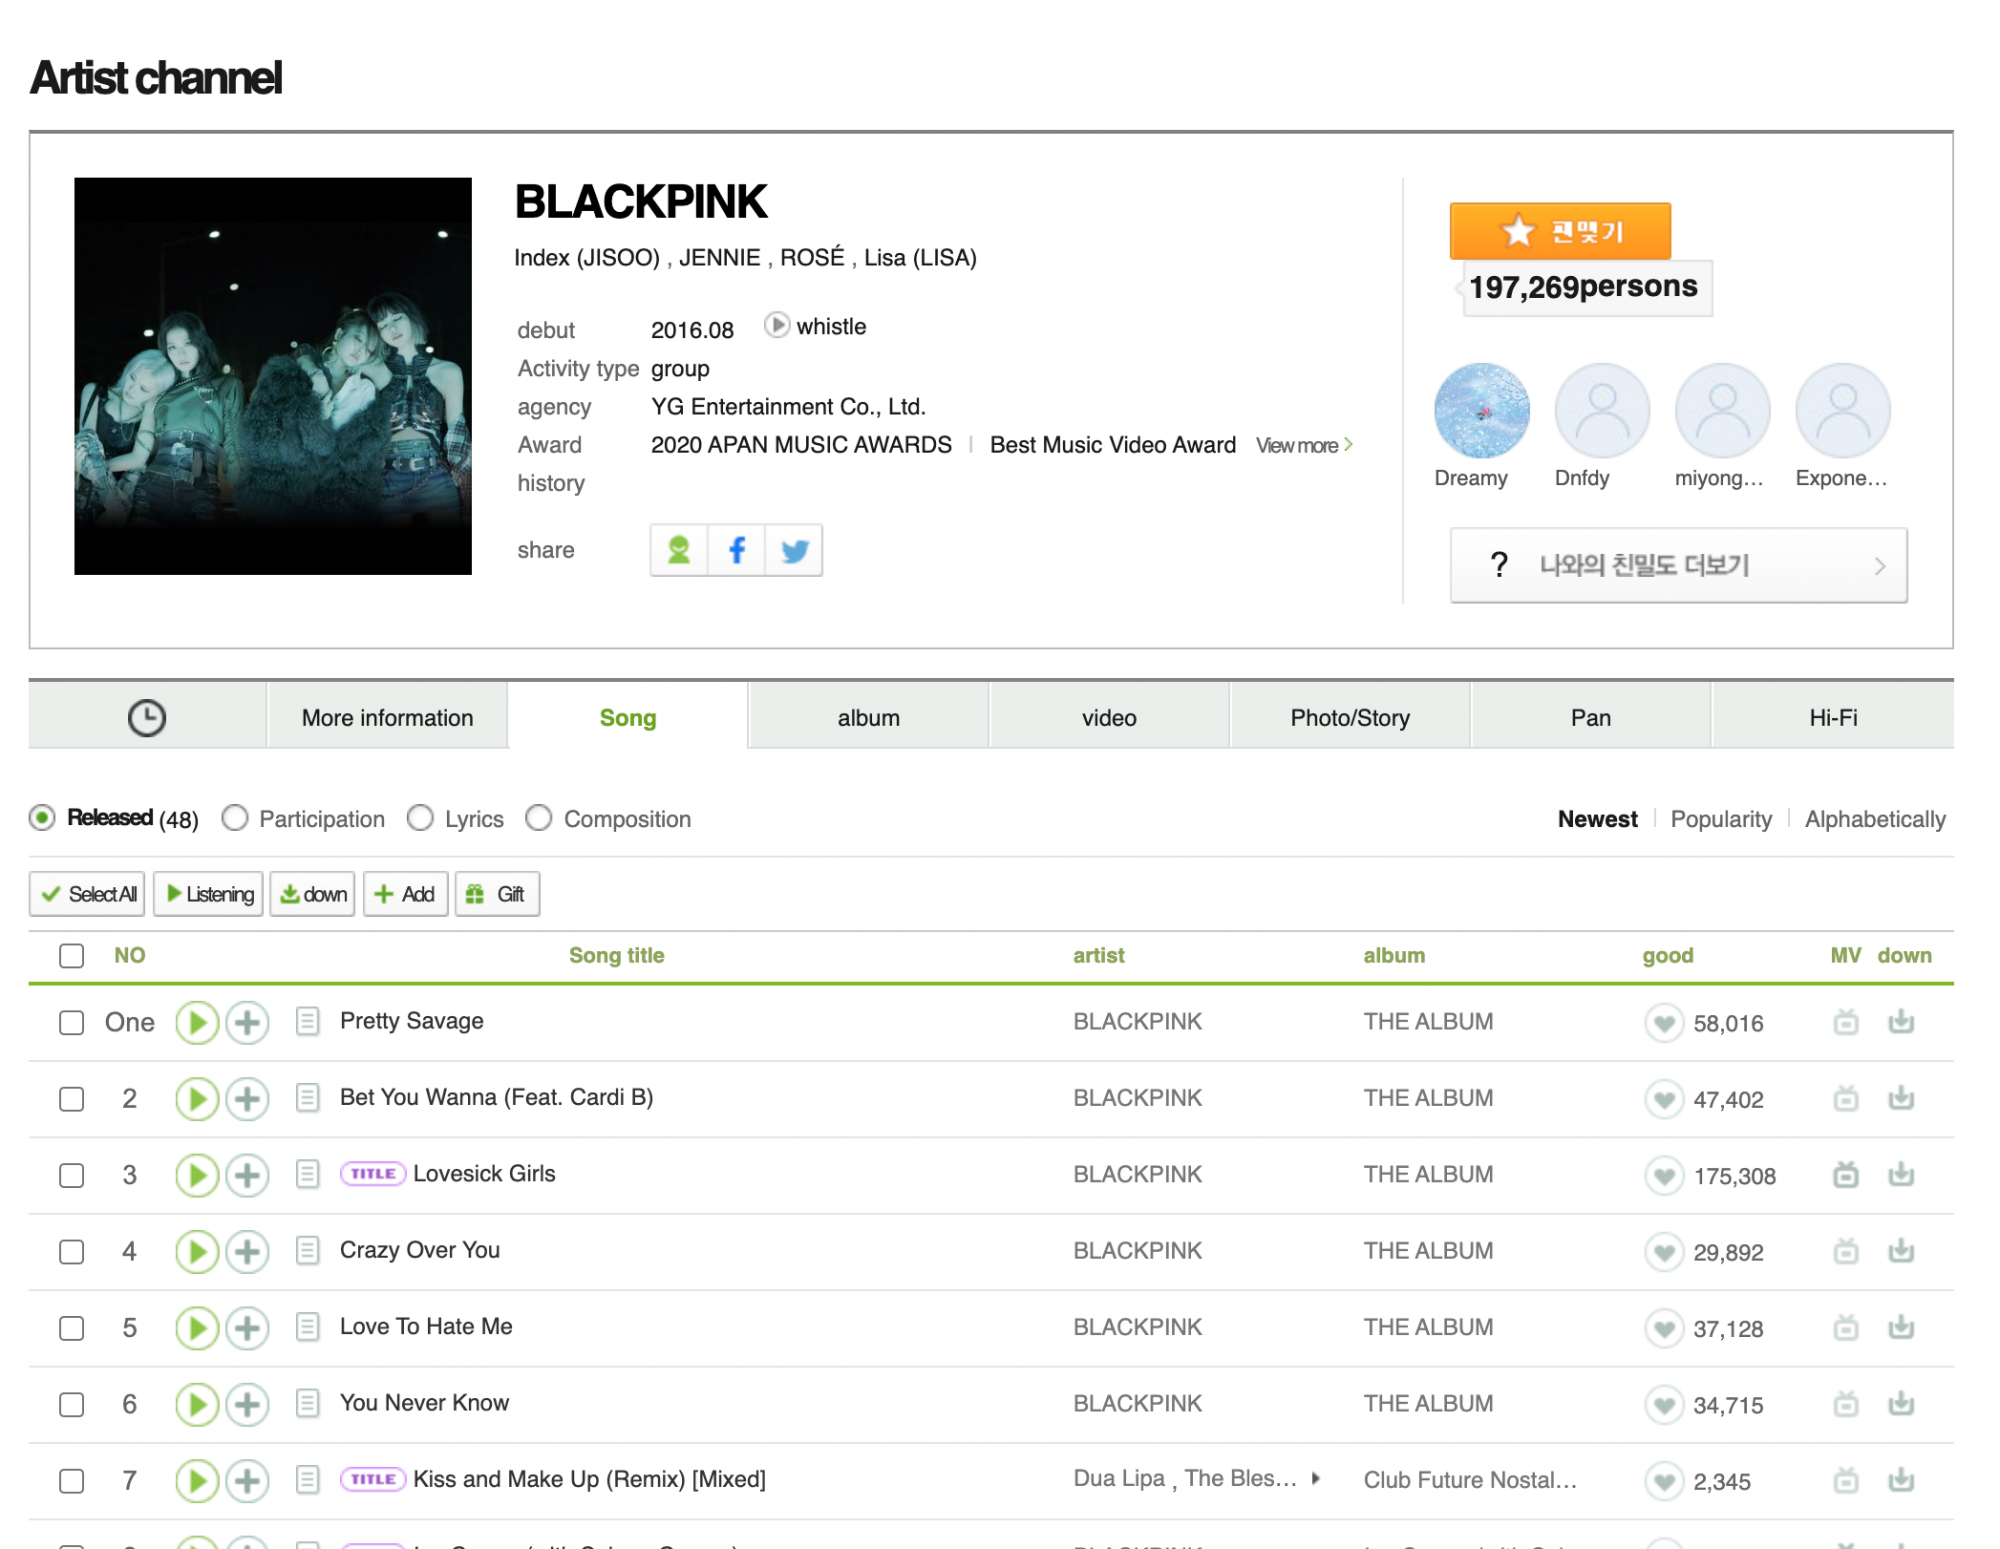
Task: Add Bet You Wanna to playlist
Action: pyautogui.click(x=247, y=1099)
